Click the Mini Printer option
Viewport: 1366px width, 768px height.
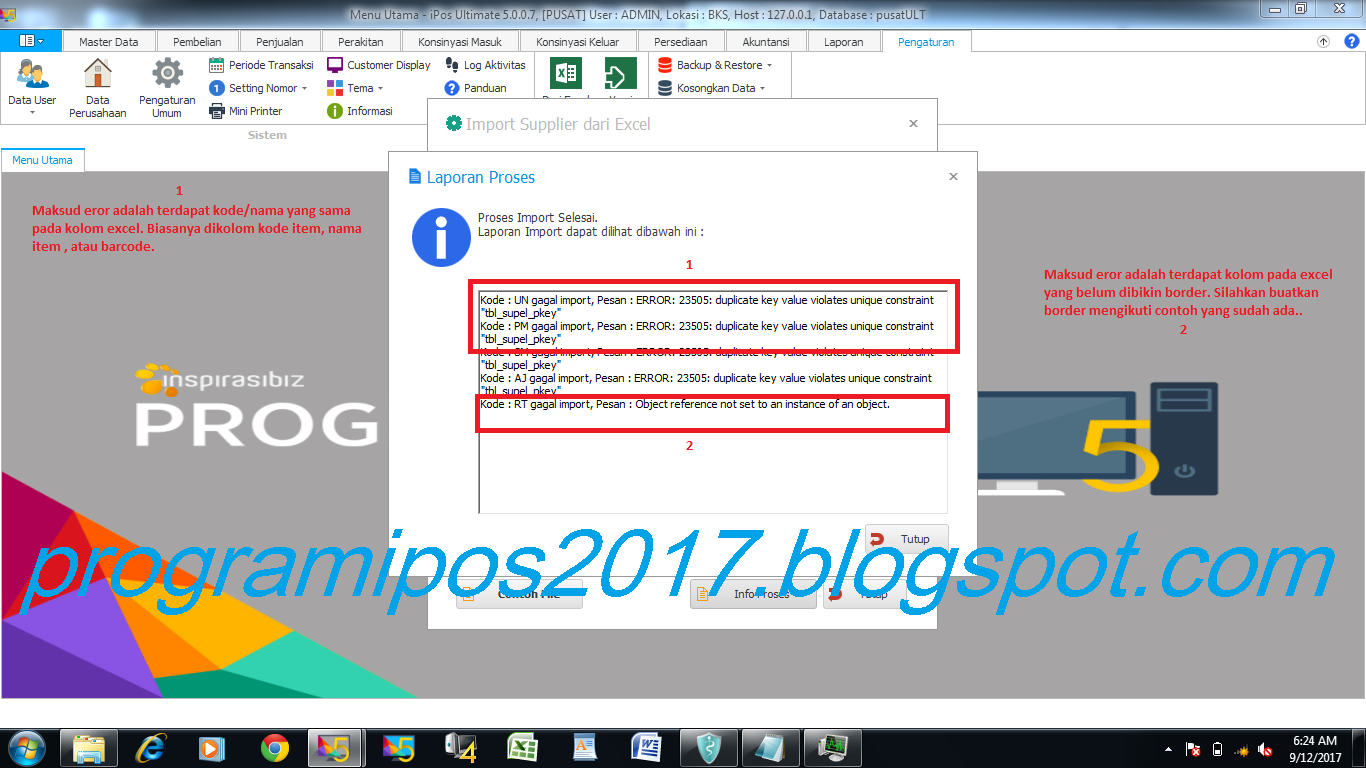coord(246,111)
